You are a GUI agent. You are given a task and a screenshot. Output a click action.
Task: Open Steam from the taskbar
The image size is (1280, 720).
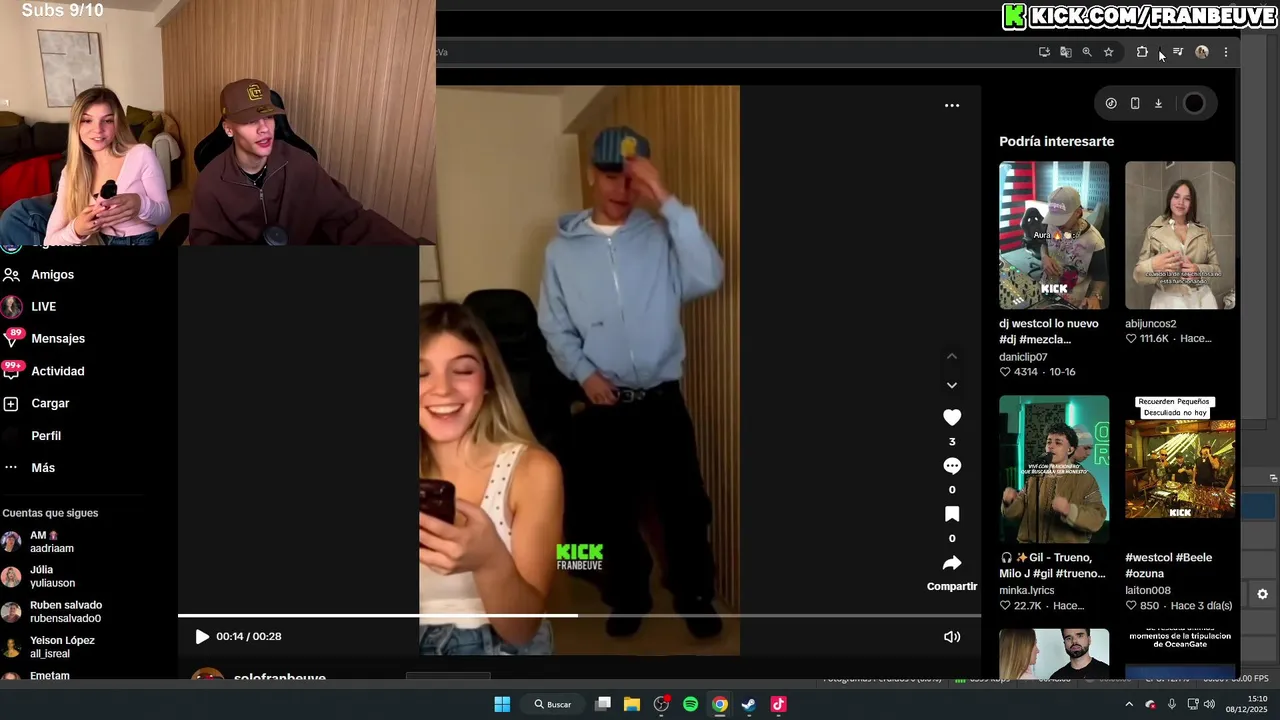click(748, 704)
